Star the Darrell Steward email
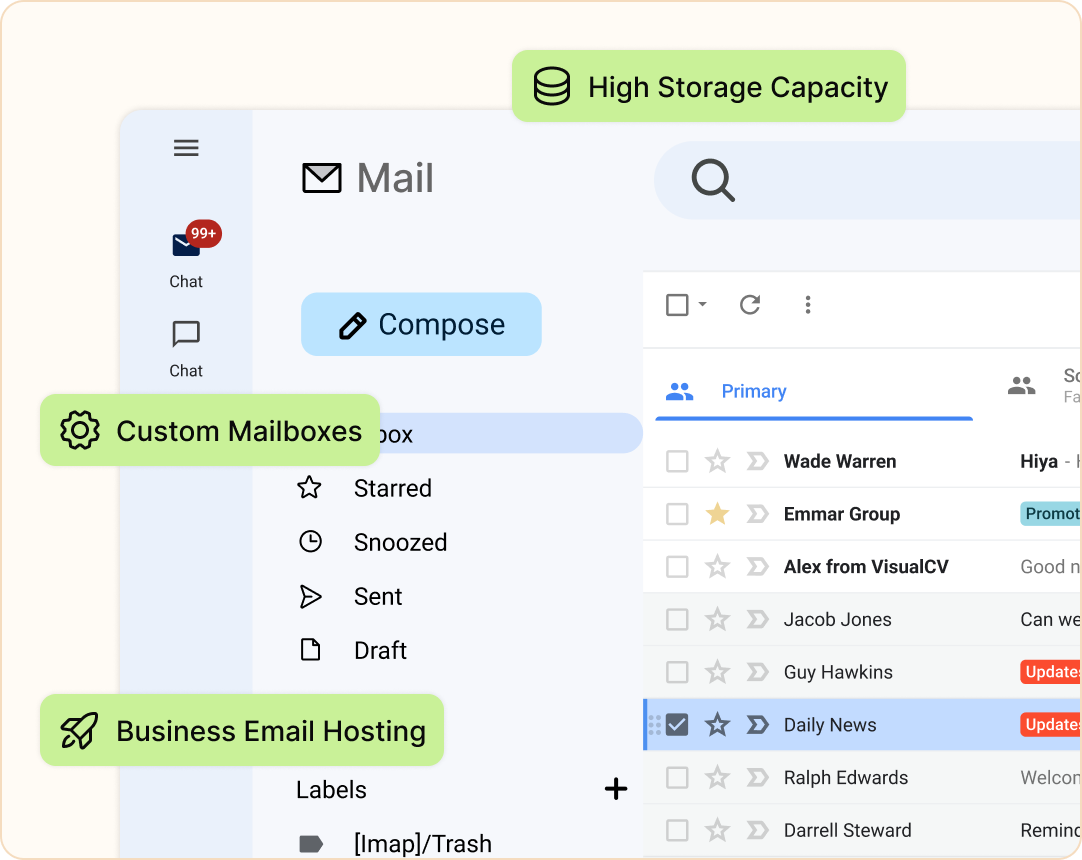Image resolution: width=1082 pixels, height=860 pixels. 718,830
